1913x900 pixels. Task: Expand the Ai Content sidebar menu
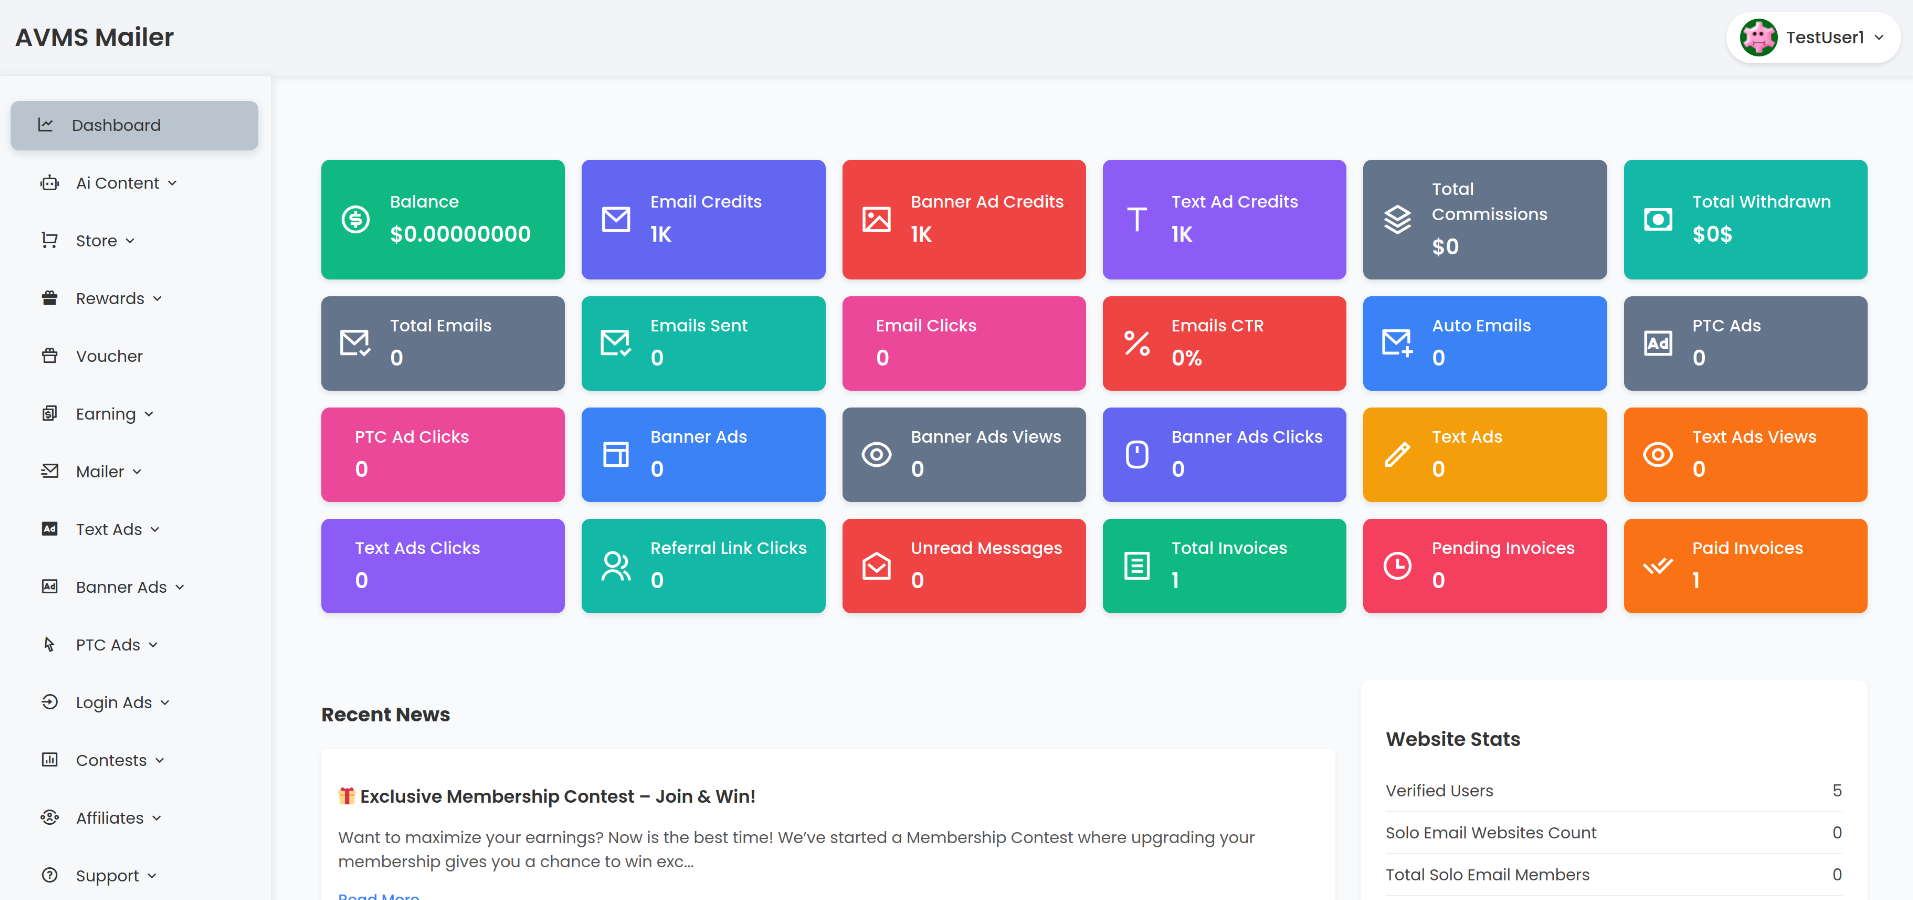[118, 183]
